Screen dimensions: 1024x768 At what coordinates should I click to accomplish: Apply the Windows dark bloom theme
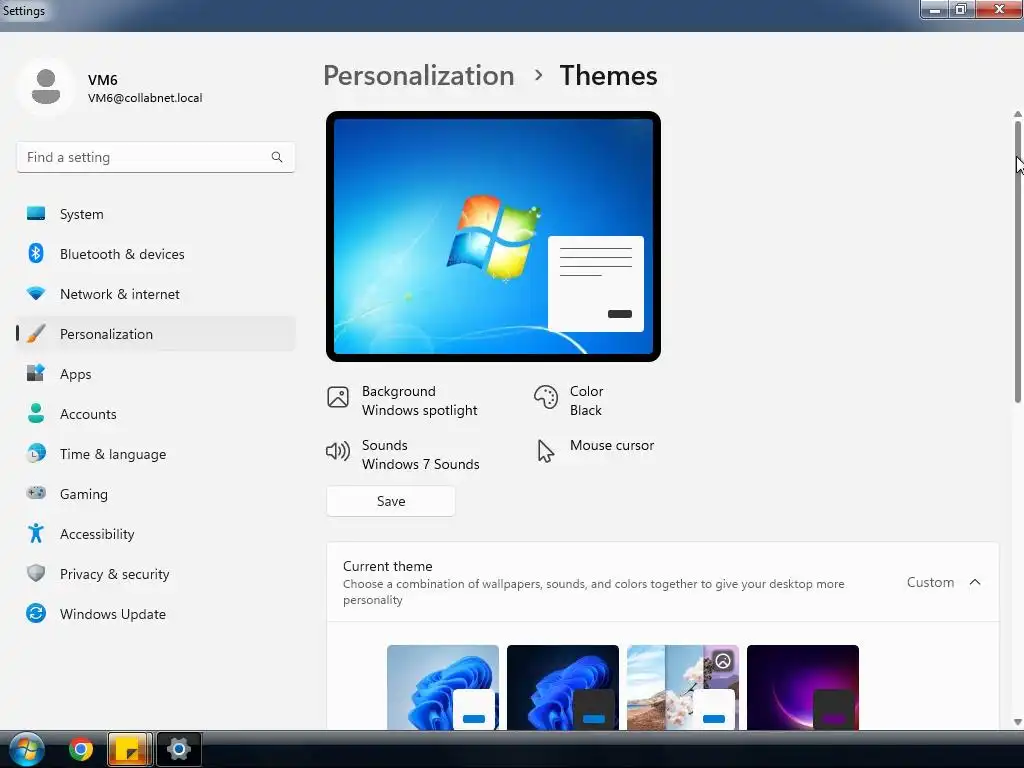point(563,687)
